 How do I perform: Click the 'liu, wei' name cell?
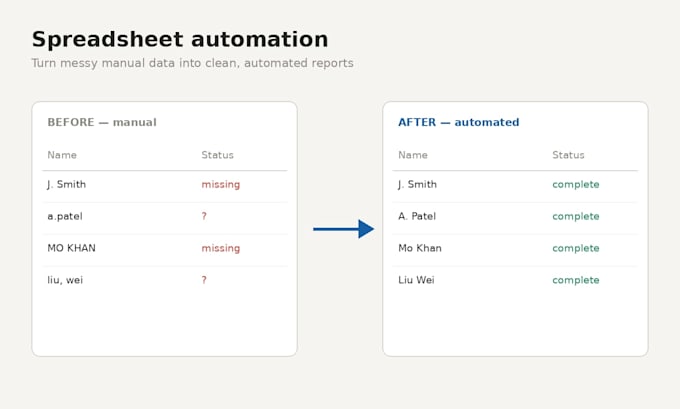(65, 280)
